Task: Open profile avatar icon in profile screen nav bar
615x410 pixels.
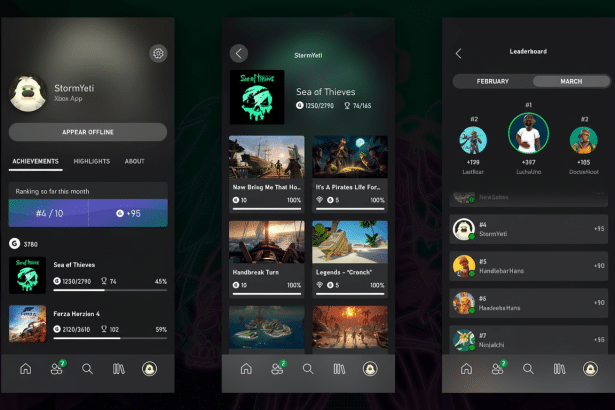Action: pos(149,369)
